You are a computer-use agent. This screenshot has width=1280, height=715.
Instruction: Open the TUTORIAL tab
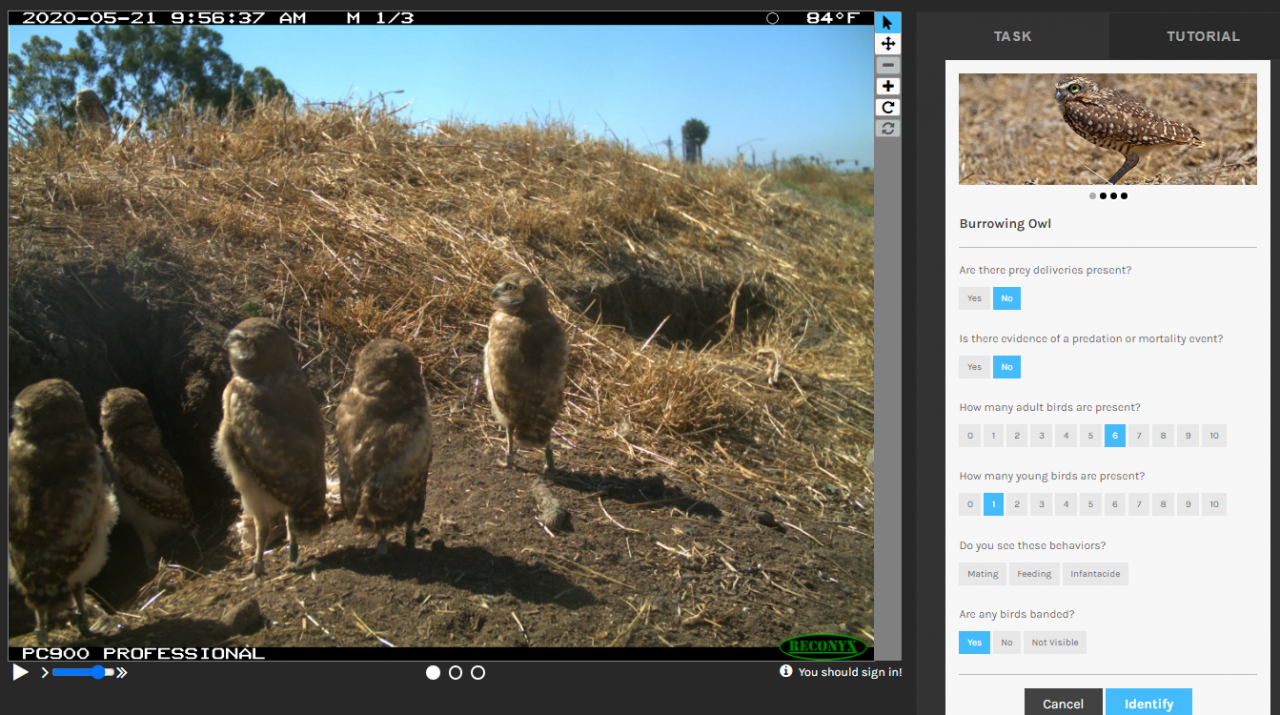coord(1203,36)
